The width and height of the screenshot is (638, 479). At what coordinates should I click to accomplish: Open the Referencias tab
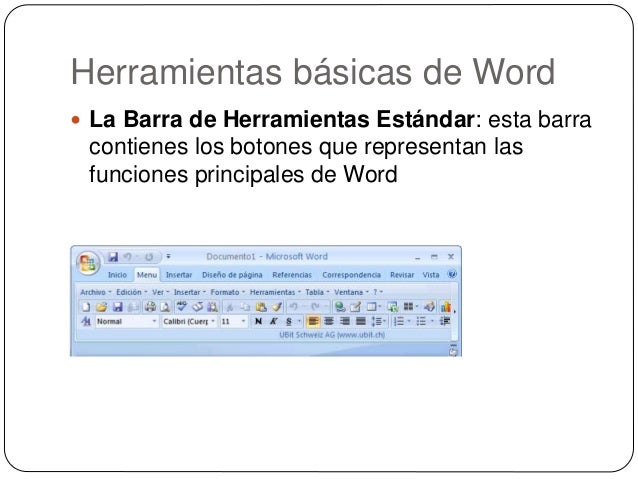(x=292, y=275)
